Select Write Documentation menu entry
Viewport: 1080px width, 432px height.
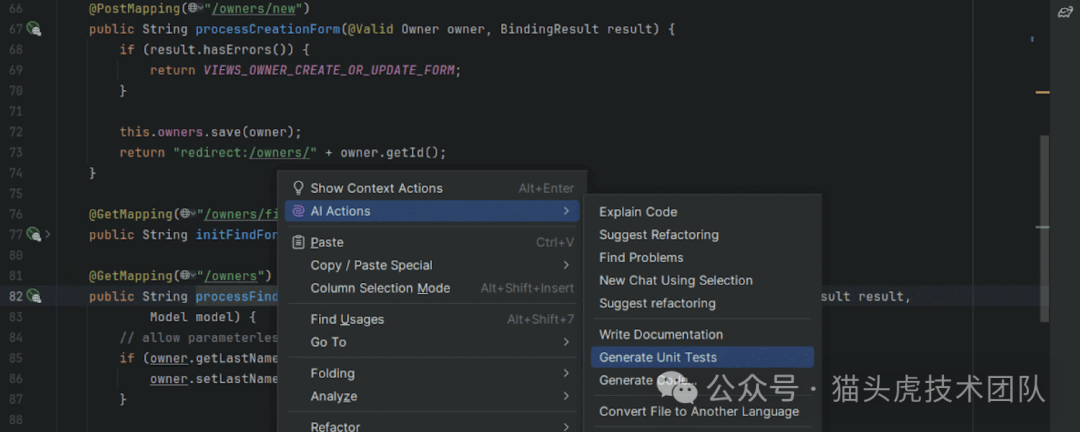click(661, 334)
